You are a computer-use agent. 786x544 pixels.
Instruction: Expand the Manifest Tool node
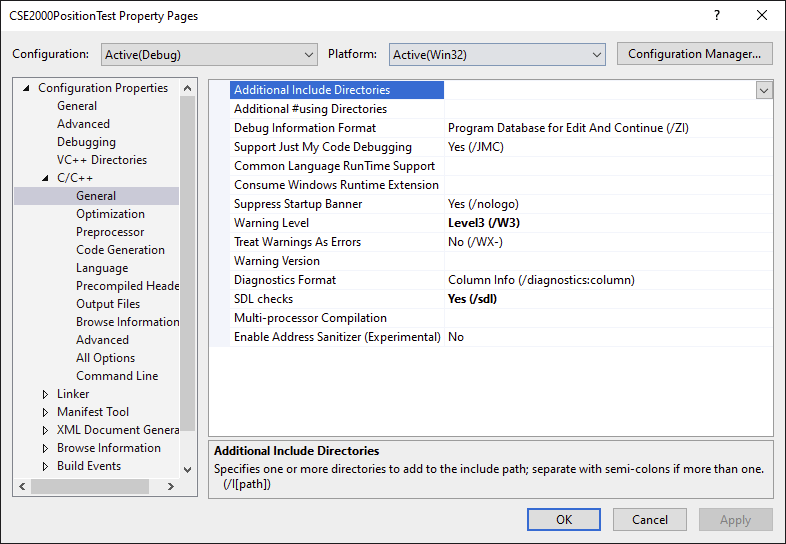45,412
